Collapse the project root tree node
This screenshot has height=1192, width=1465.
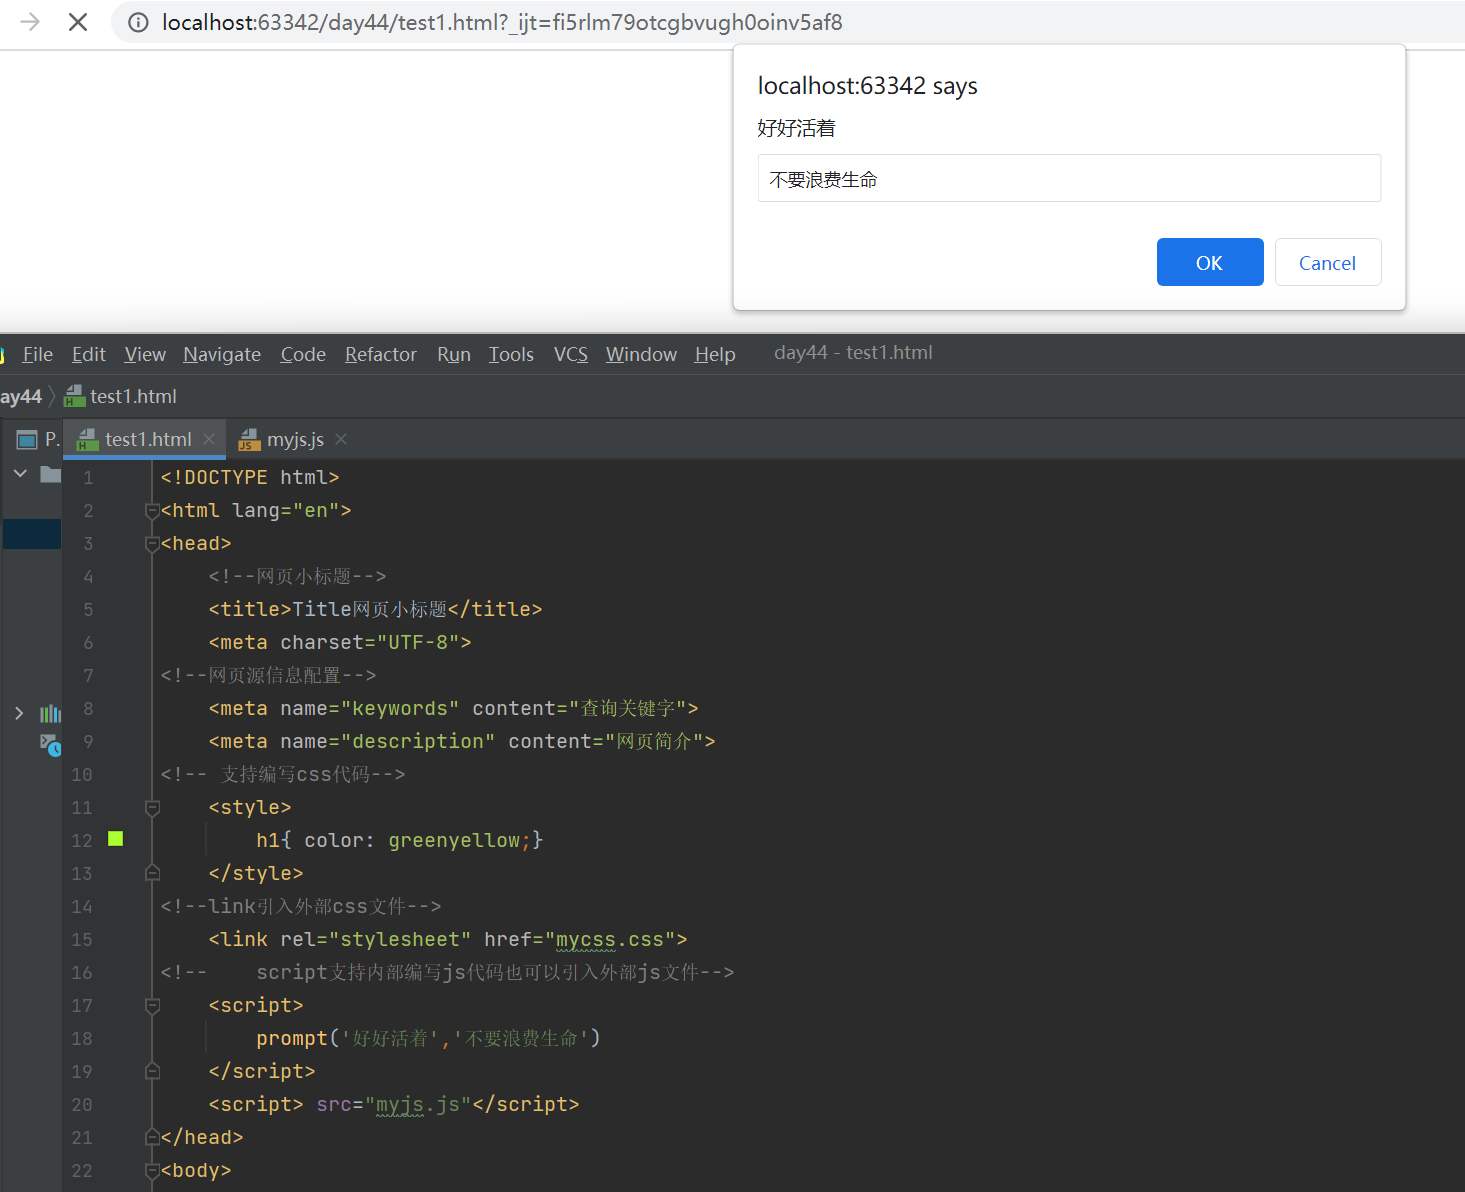click(x=20, y=473)
